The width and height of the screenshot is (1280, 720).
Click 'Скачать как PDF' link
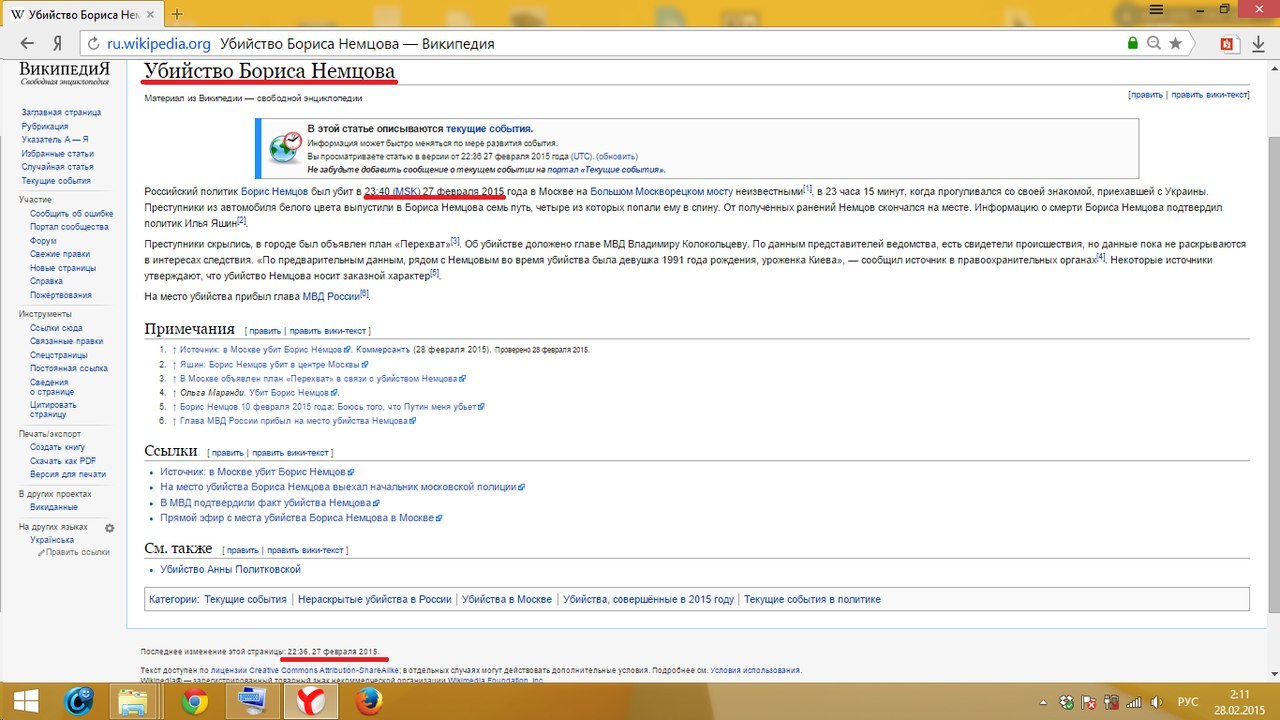tap(63, 461)
